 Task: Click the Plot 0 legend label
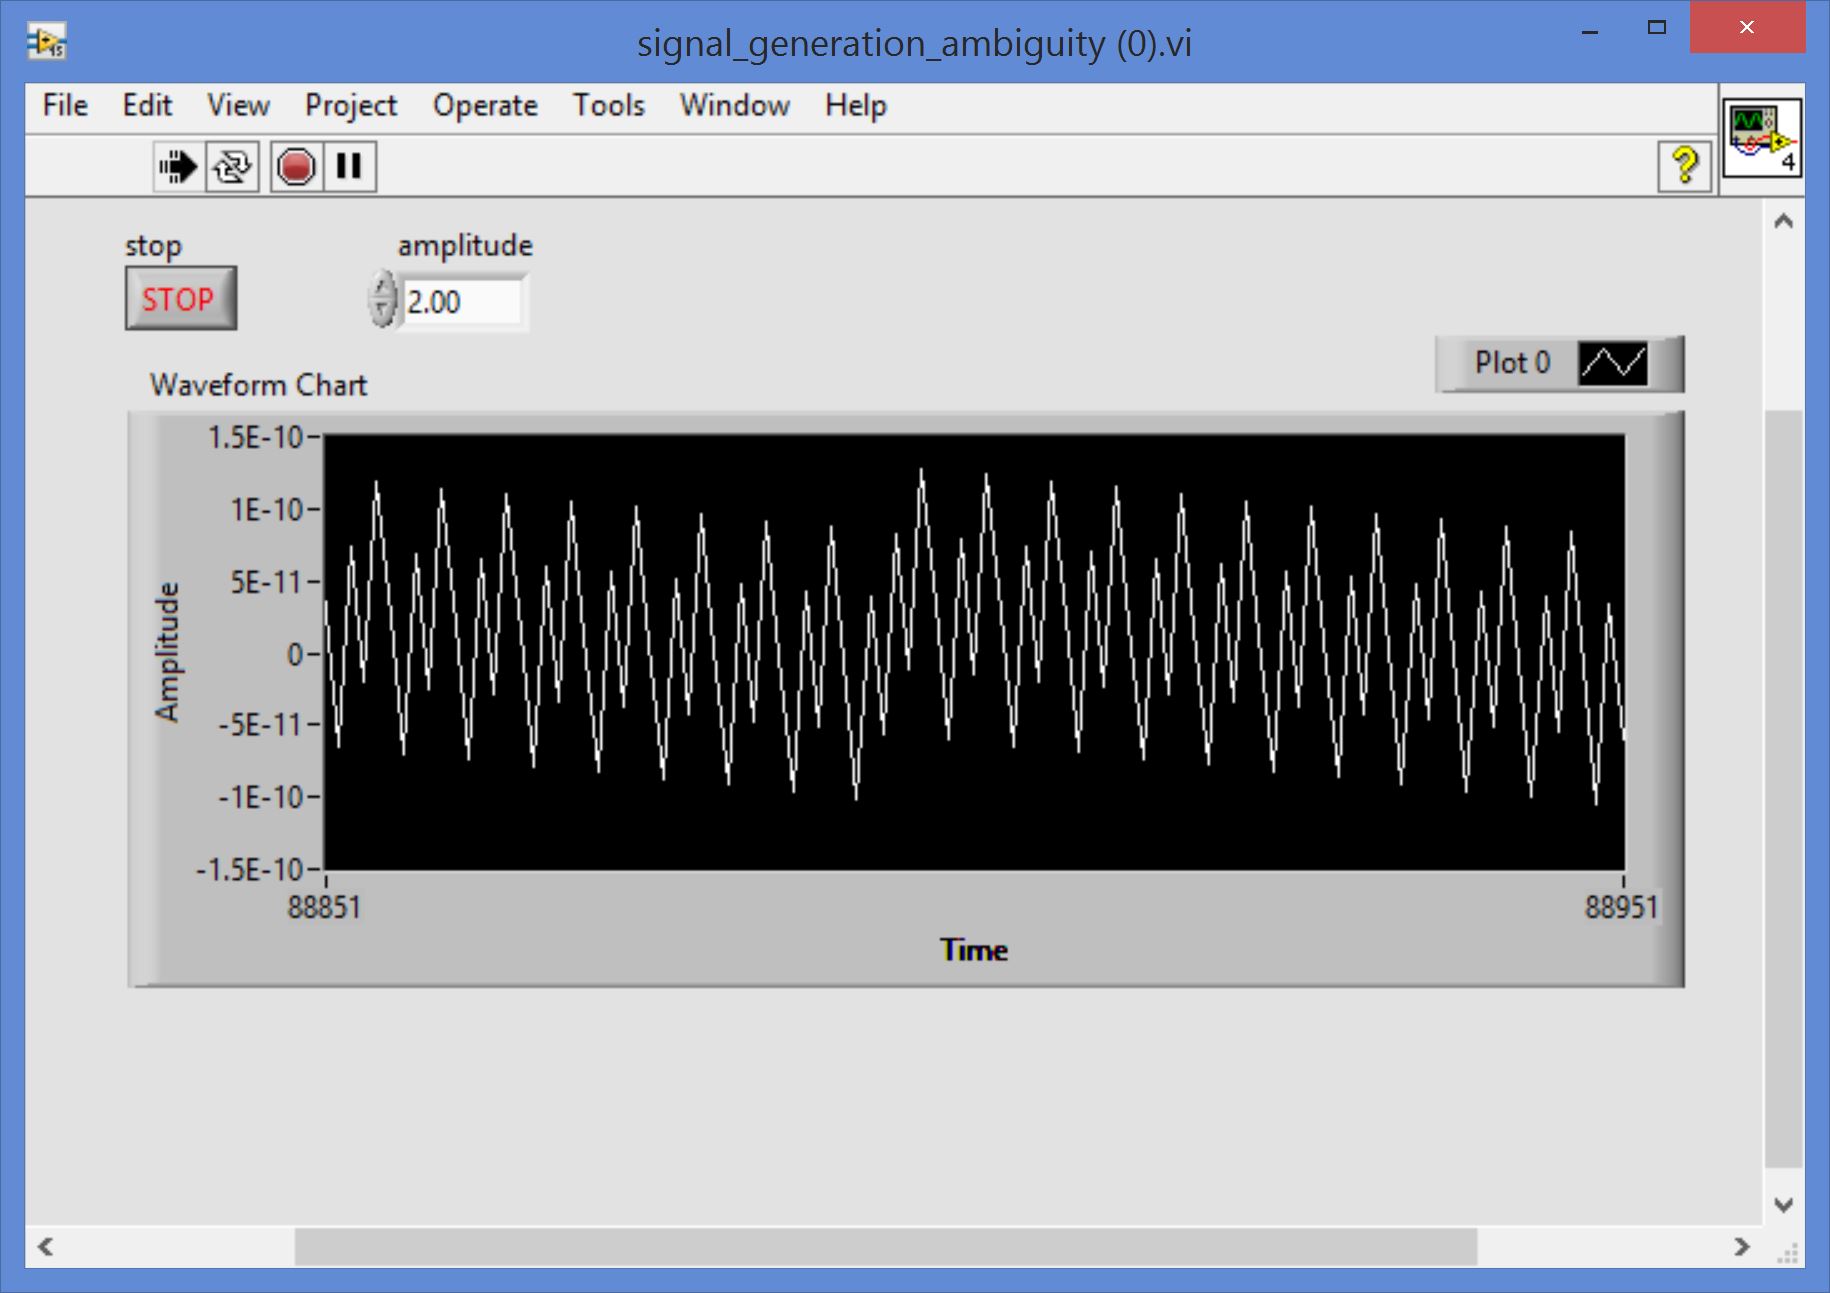(1512, 362)
